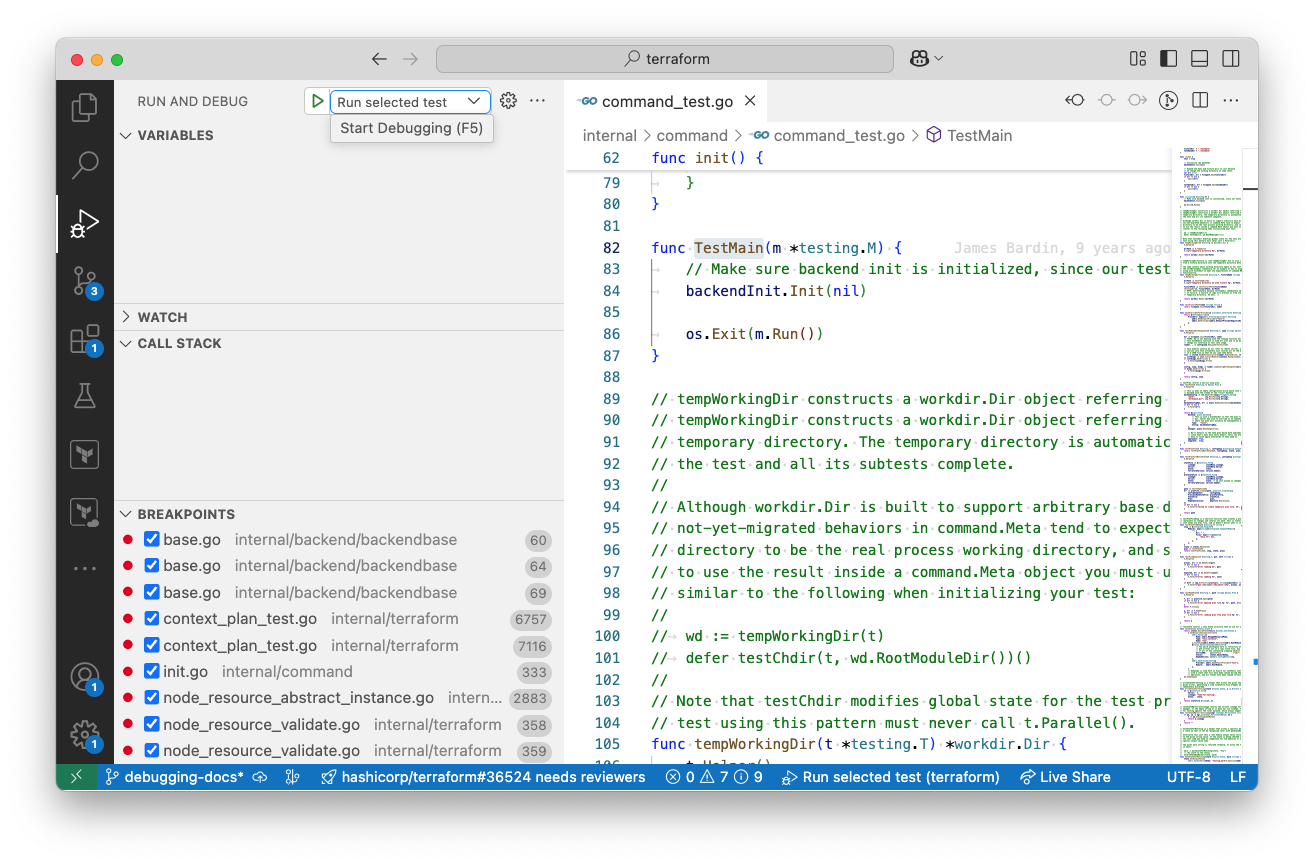
Task: Open the Explorer view
Action: [x=85, y=107]
